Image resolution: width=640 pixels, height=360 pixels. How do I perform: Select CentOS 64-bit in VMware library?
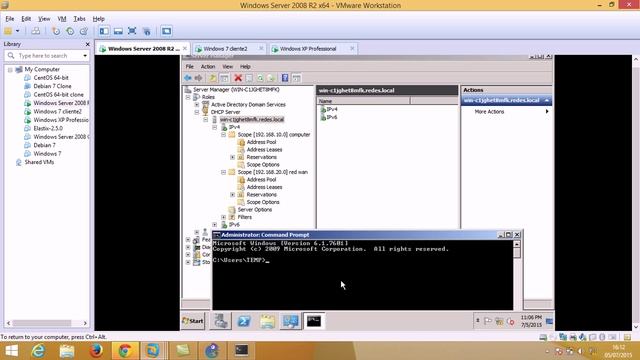tap(51, 78)
